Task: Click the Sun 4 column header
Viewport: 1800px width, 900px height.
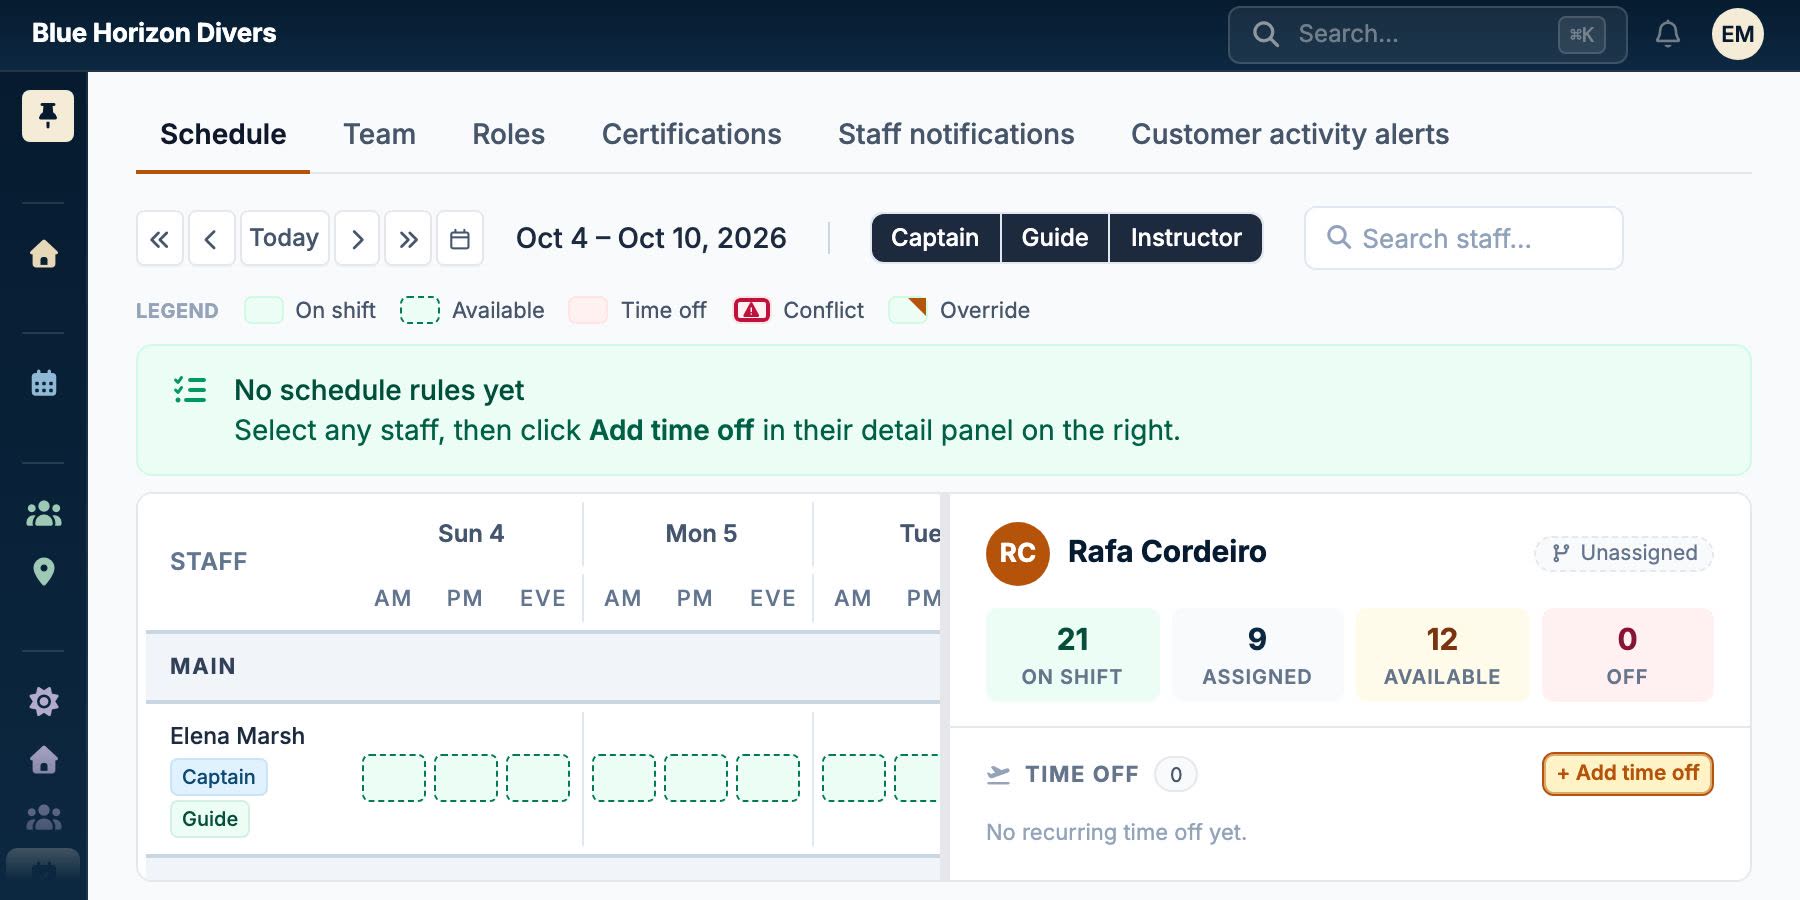Action: 471,534
